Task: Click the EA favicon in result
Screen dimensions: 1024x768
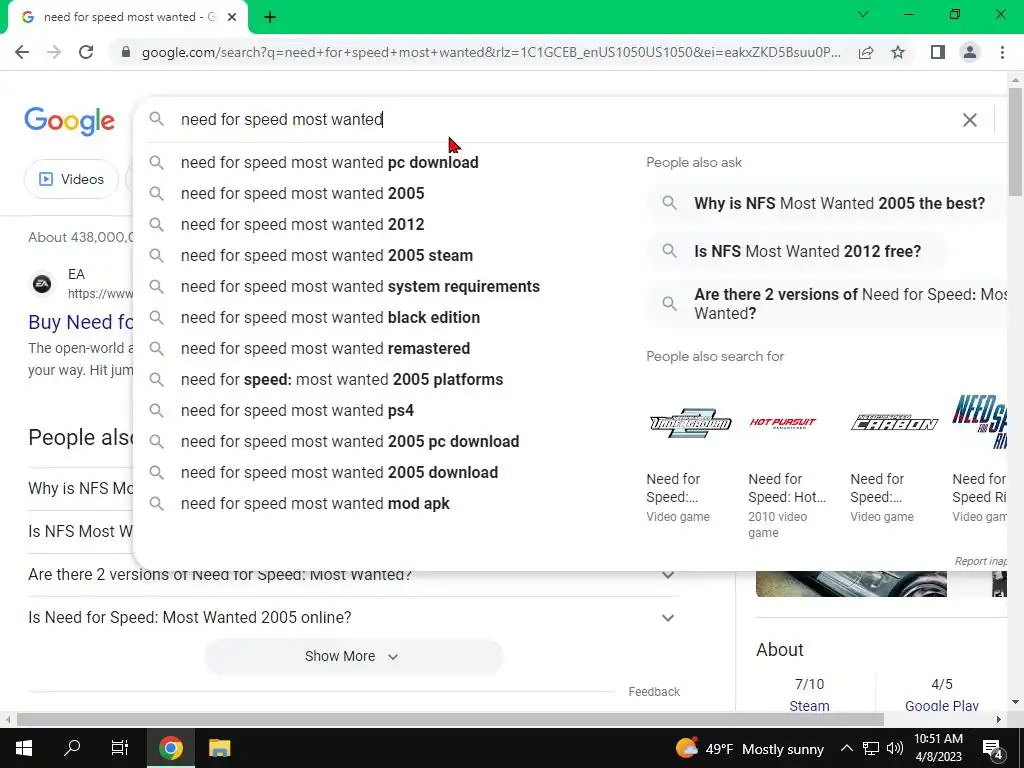Action: click(x=42, y=284)
